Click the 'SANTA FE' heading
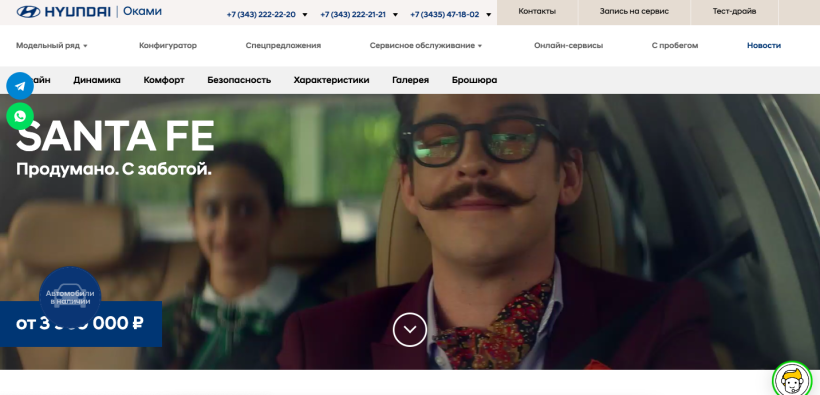This screenshot has width=820, height=395. point(115,136)
